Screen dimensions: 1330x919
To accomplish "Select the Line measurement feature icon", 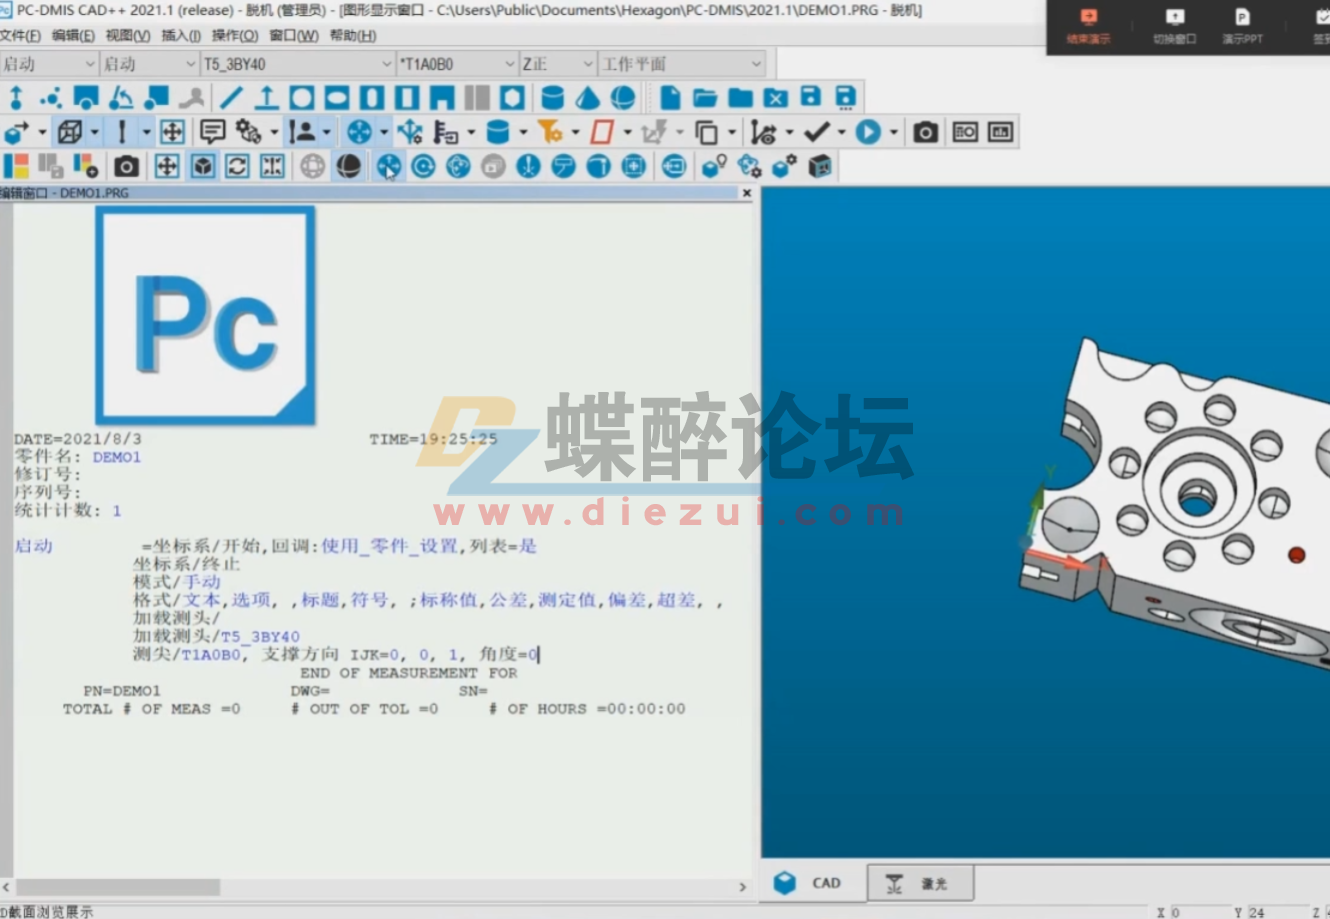I will 232,97.
